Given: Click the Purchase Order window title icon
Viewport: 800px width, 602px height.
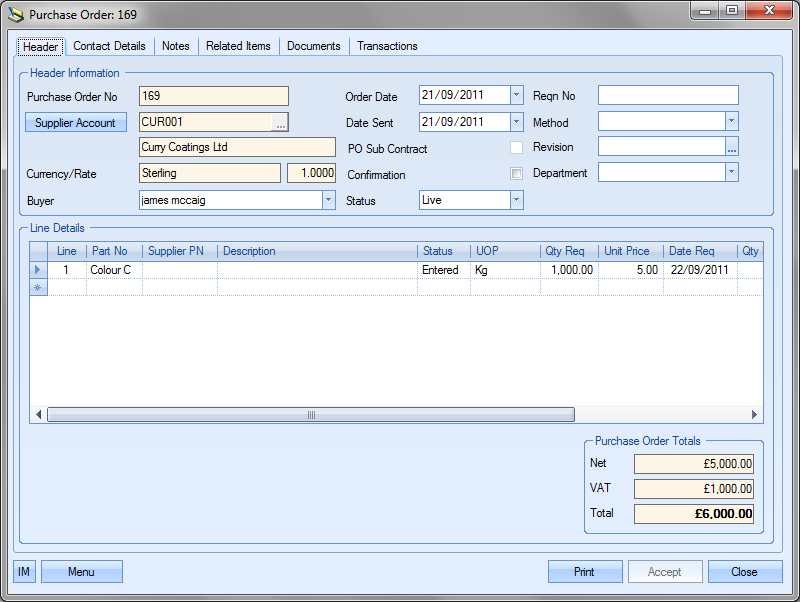Looking at the screenshot, I should point(16,15).
